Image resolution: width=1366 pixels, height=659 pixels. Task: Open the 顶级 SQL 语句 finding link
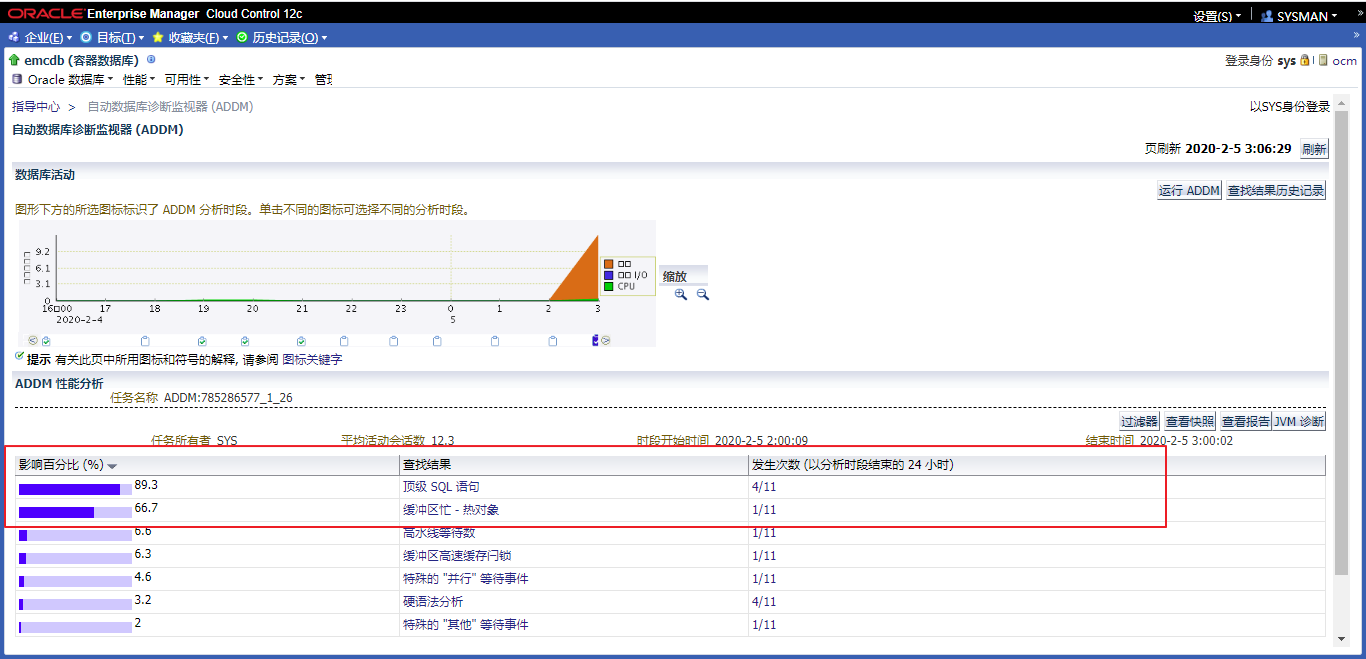coord(441,487)
